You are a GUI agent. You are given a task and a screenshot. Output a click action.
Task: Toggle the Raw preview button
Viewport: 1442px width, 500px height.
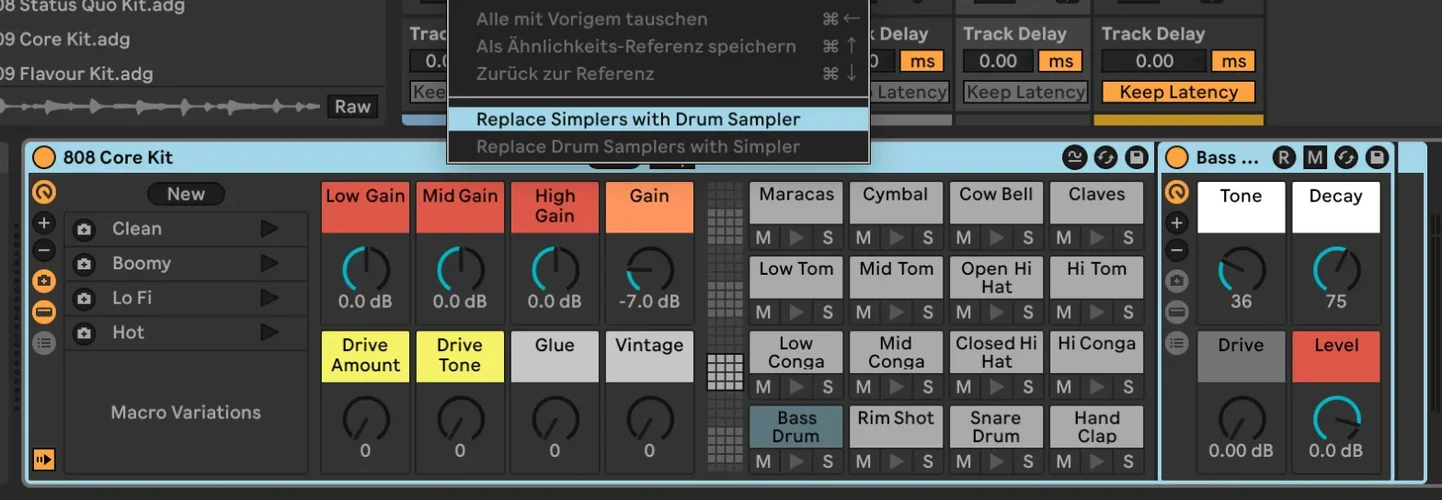352,107
